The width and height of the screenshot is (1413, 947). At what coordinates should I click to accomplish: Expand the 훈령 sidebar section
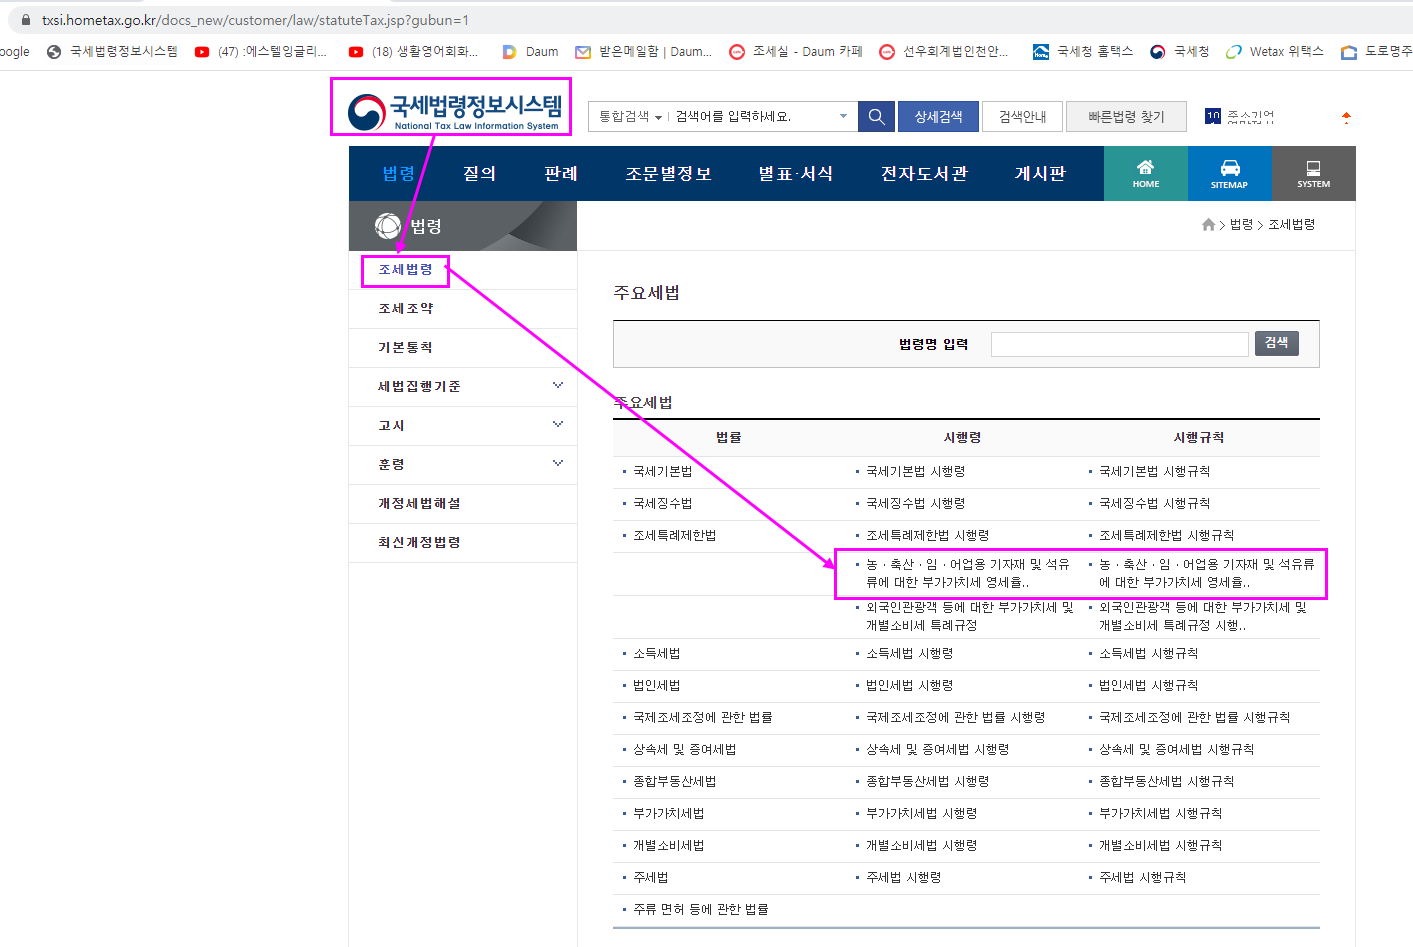[558, 464]
